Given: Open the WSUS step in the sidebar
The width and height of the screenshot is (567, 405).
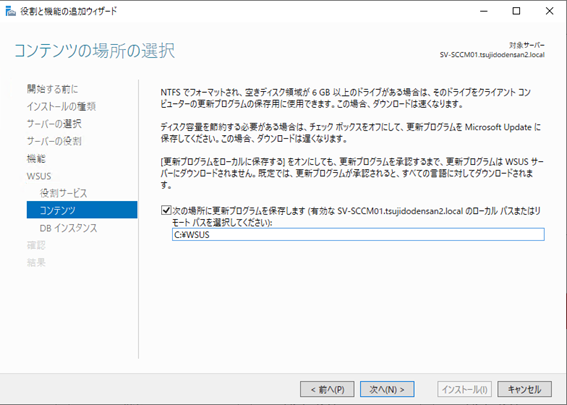Looking at the screenshot, I should 39,176.
